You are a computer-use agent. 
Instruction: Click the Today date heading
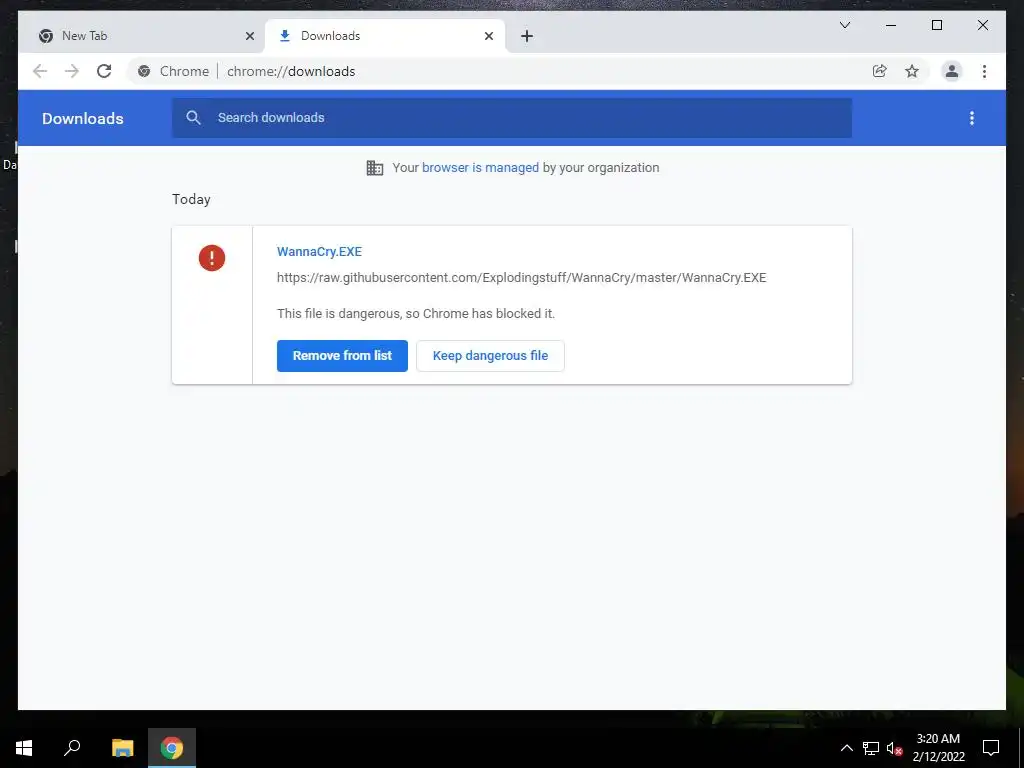191,199
